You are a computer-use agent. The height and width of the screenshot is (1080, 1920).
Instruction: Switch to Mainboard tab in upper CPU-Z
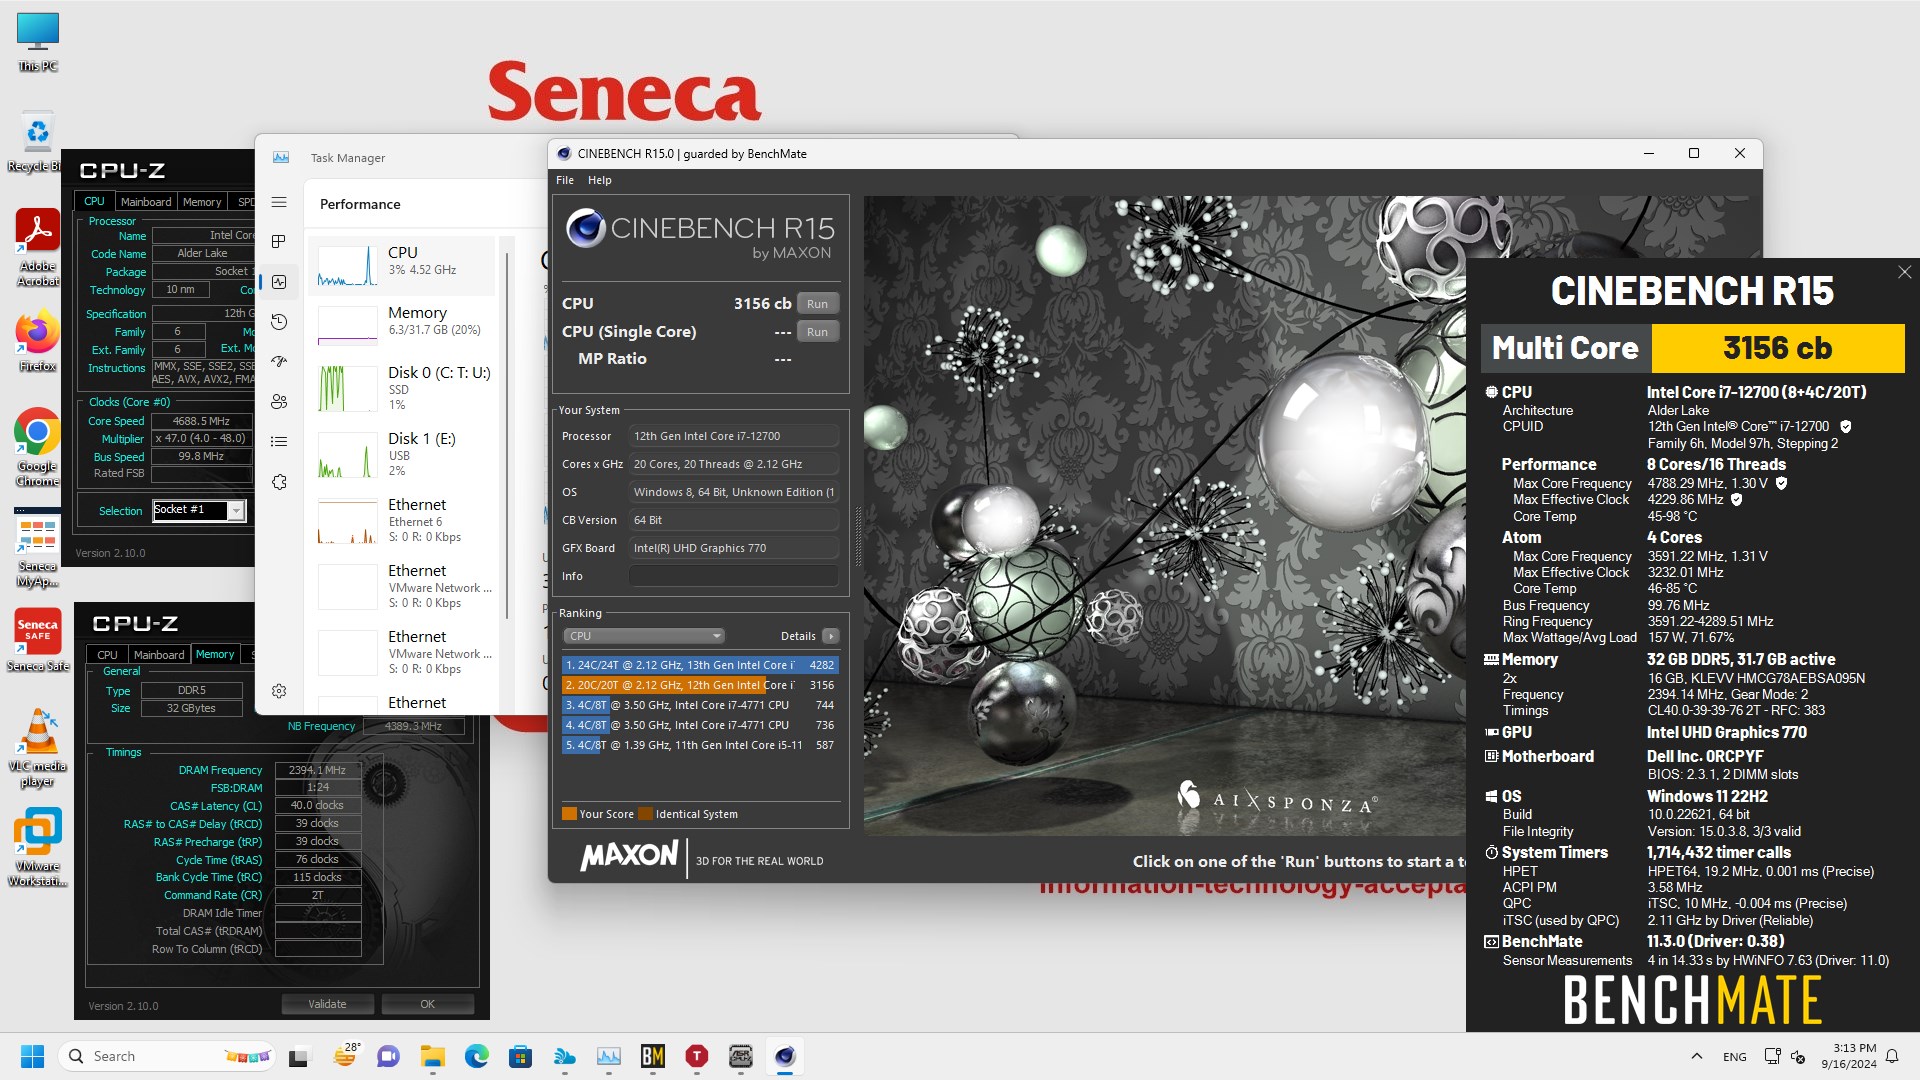click(x=146, y=202)
